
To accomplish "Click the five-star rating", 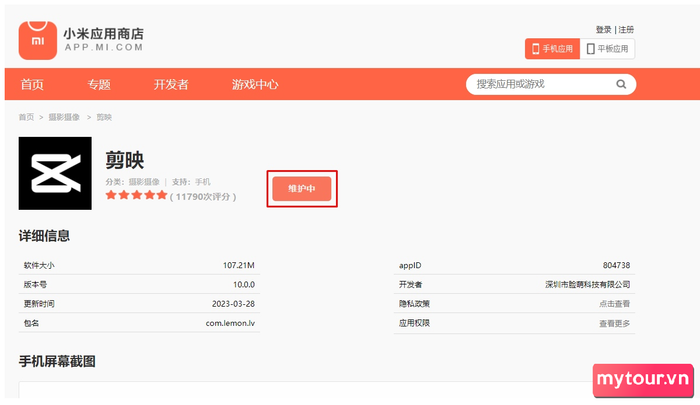I will 136,195.
